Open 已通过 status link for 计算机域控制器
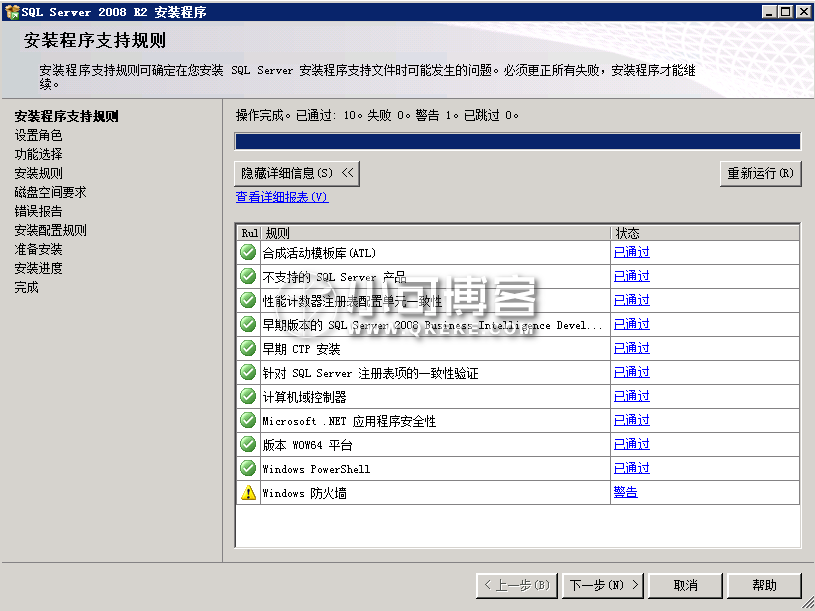The image size is (815, 611). click(x=632, y=396)
